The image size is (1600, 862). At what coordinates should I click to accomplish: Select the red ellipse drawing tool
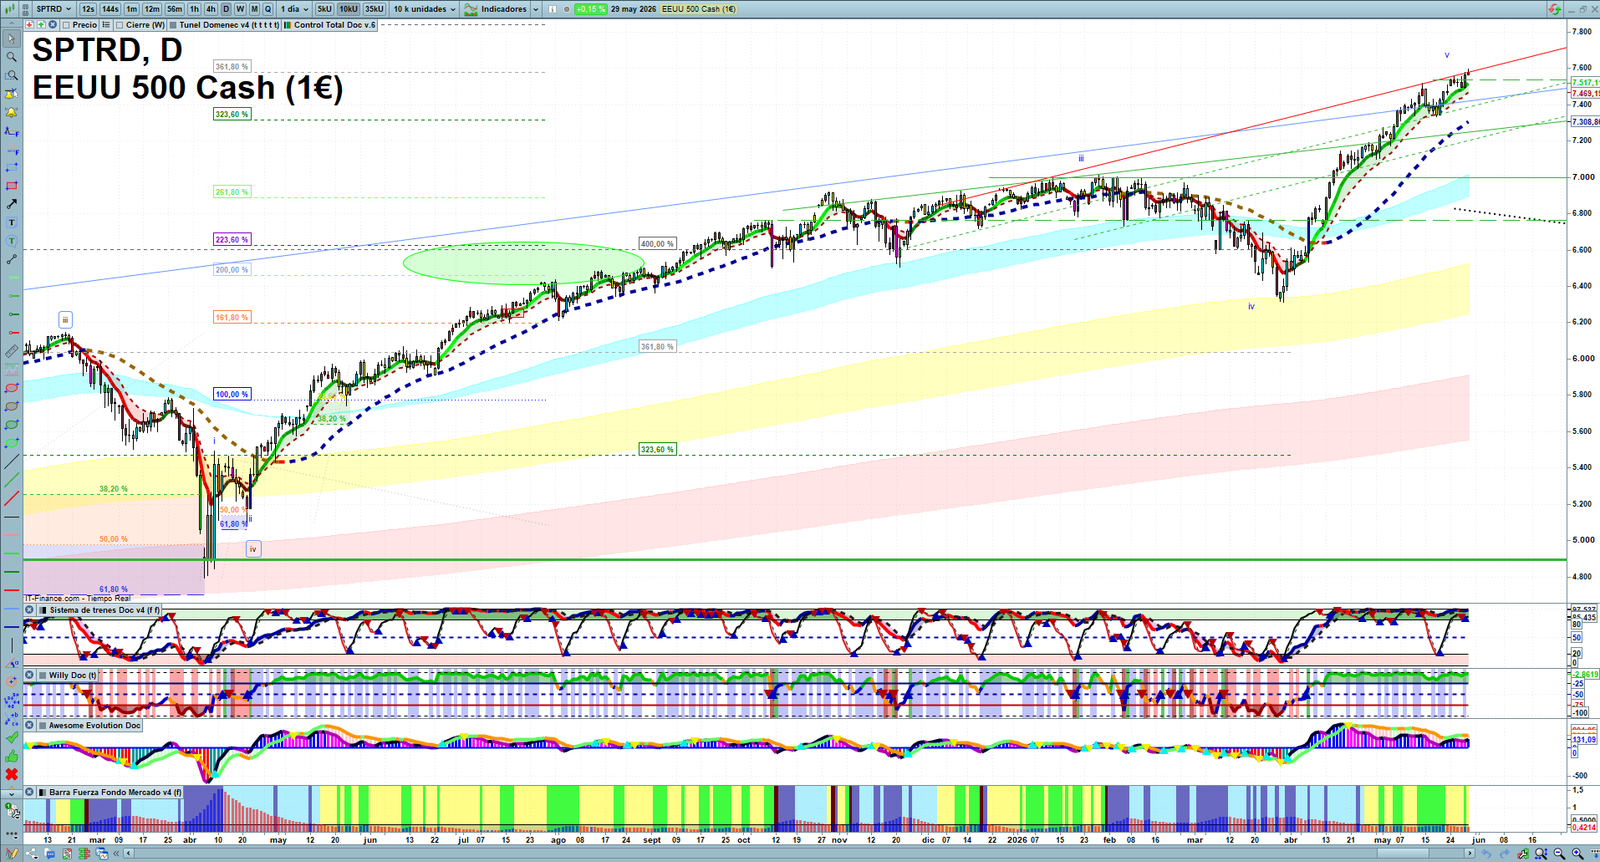pos(12,388)
